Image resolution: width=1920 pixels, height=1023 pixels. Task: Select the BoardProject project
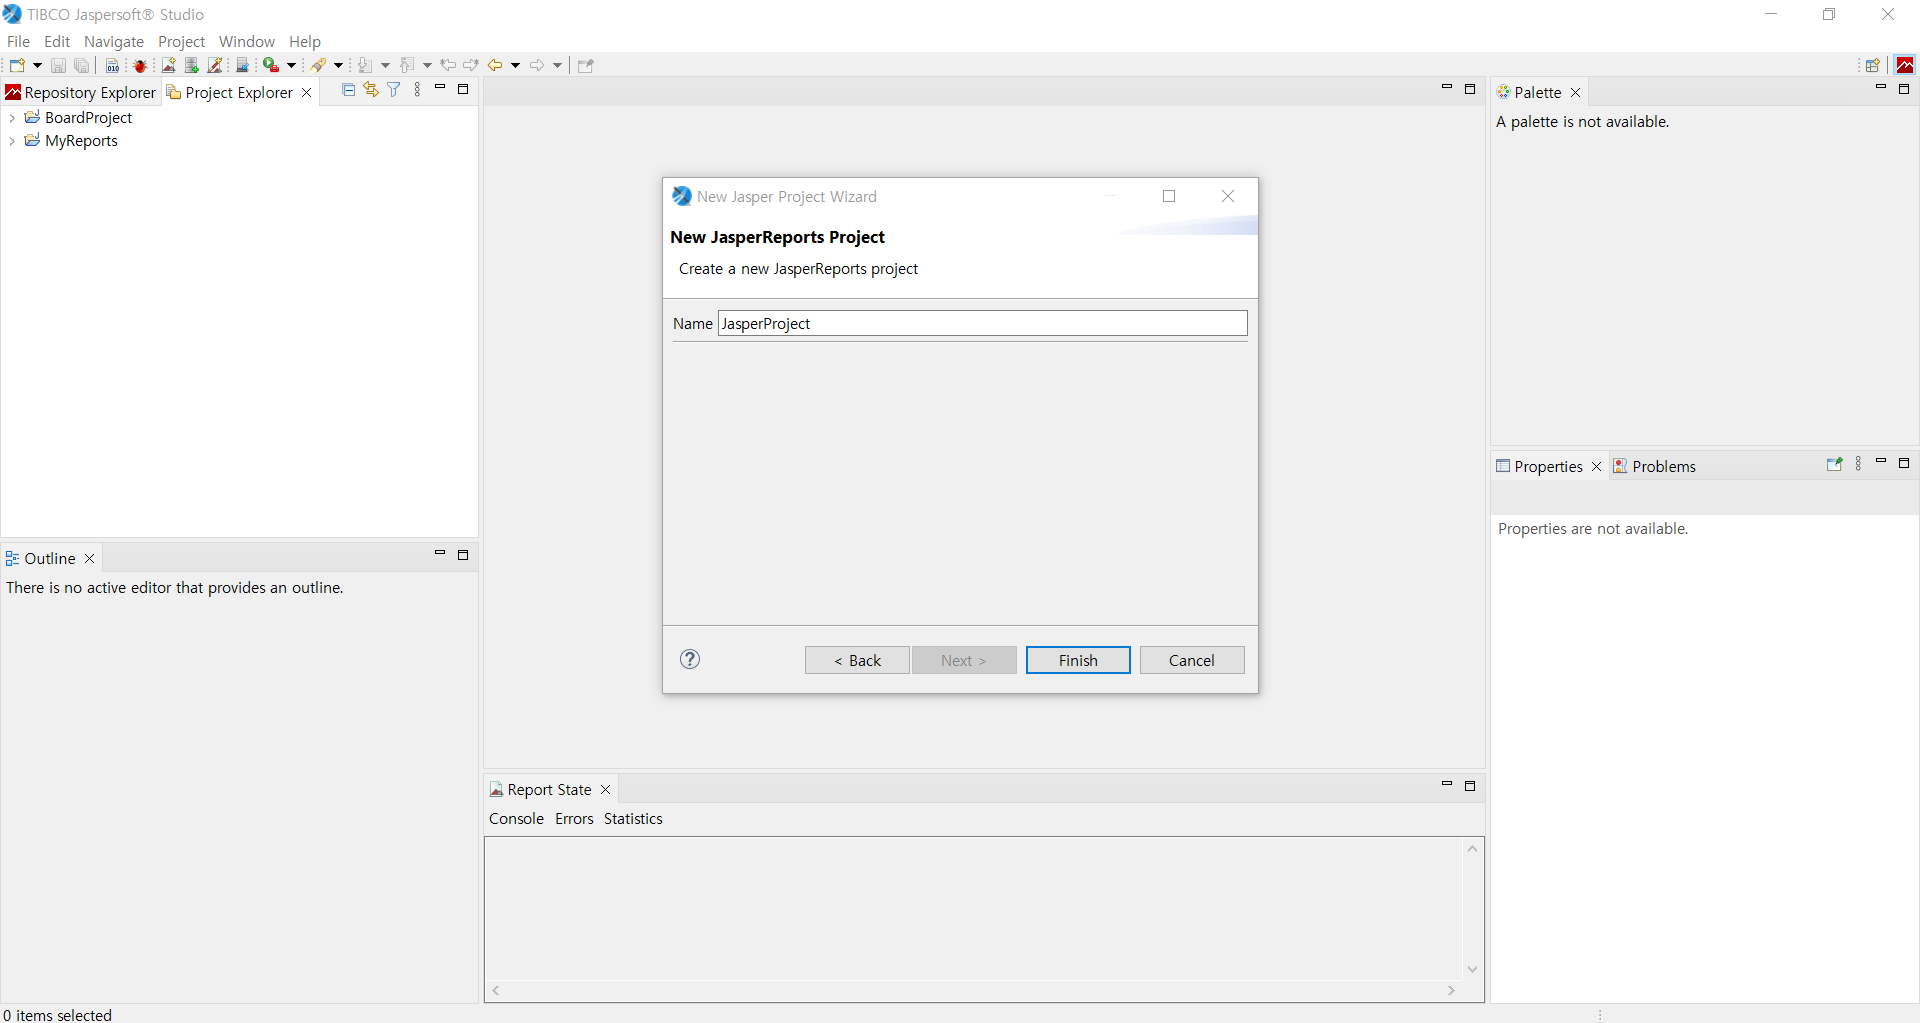click(x=88, y=118)
